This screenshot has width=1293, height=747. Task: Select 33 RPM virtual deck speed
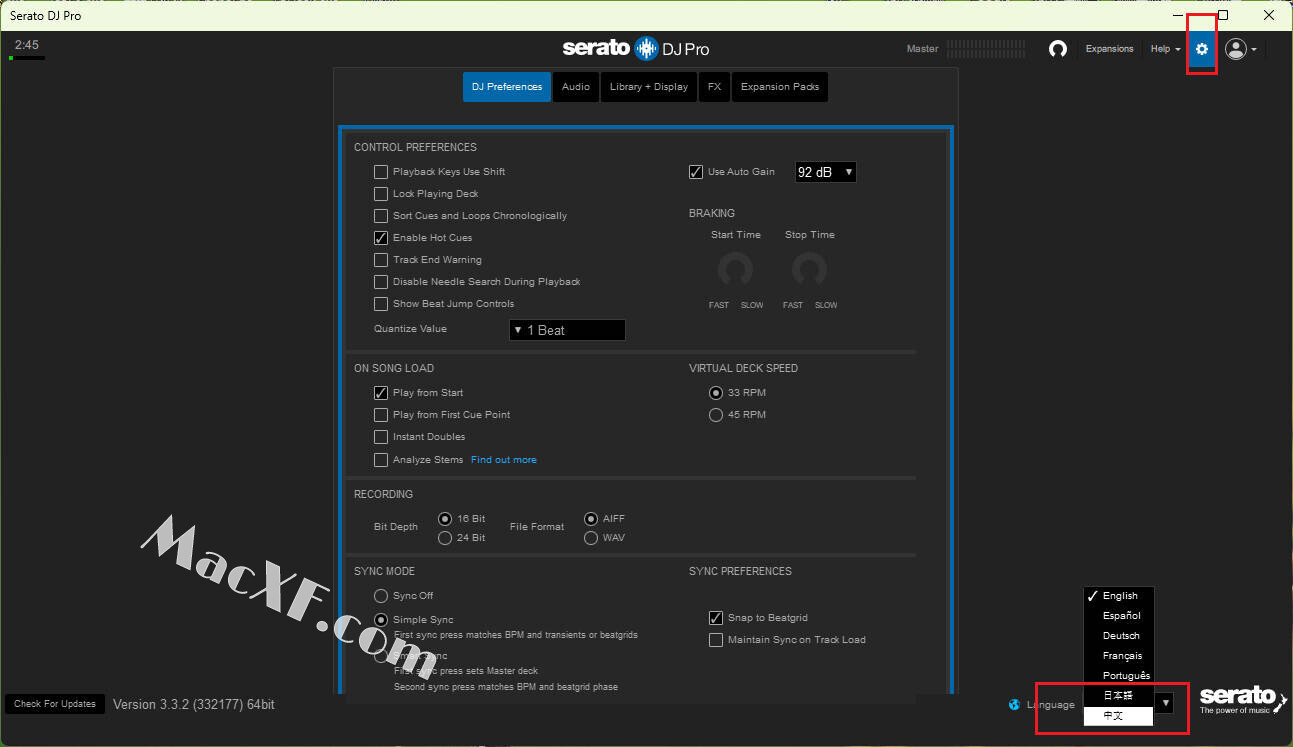click(x=716, y=393)
